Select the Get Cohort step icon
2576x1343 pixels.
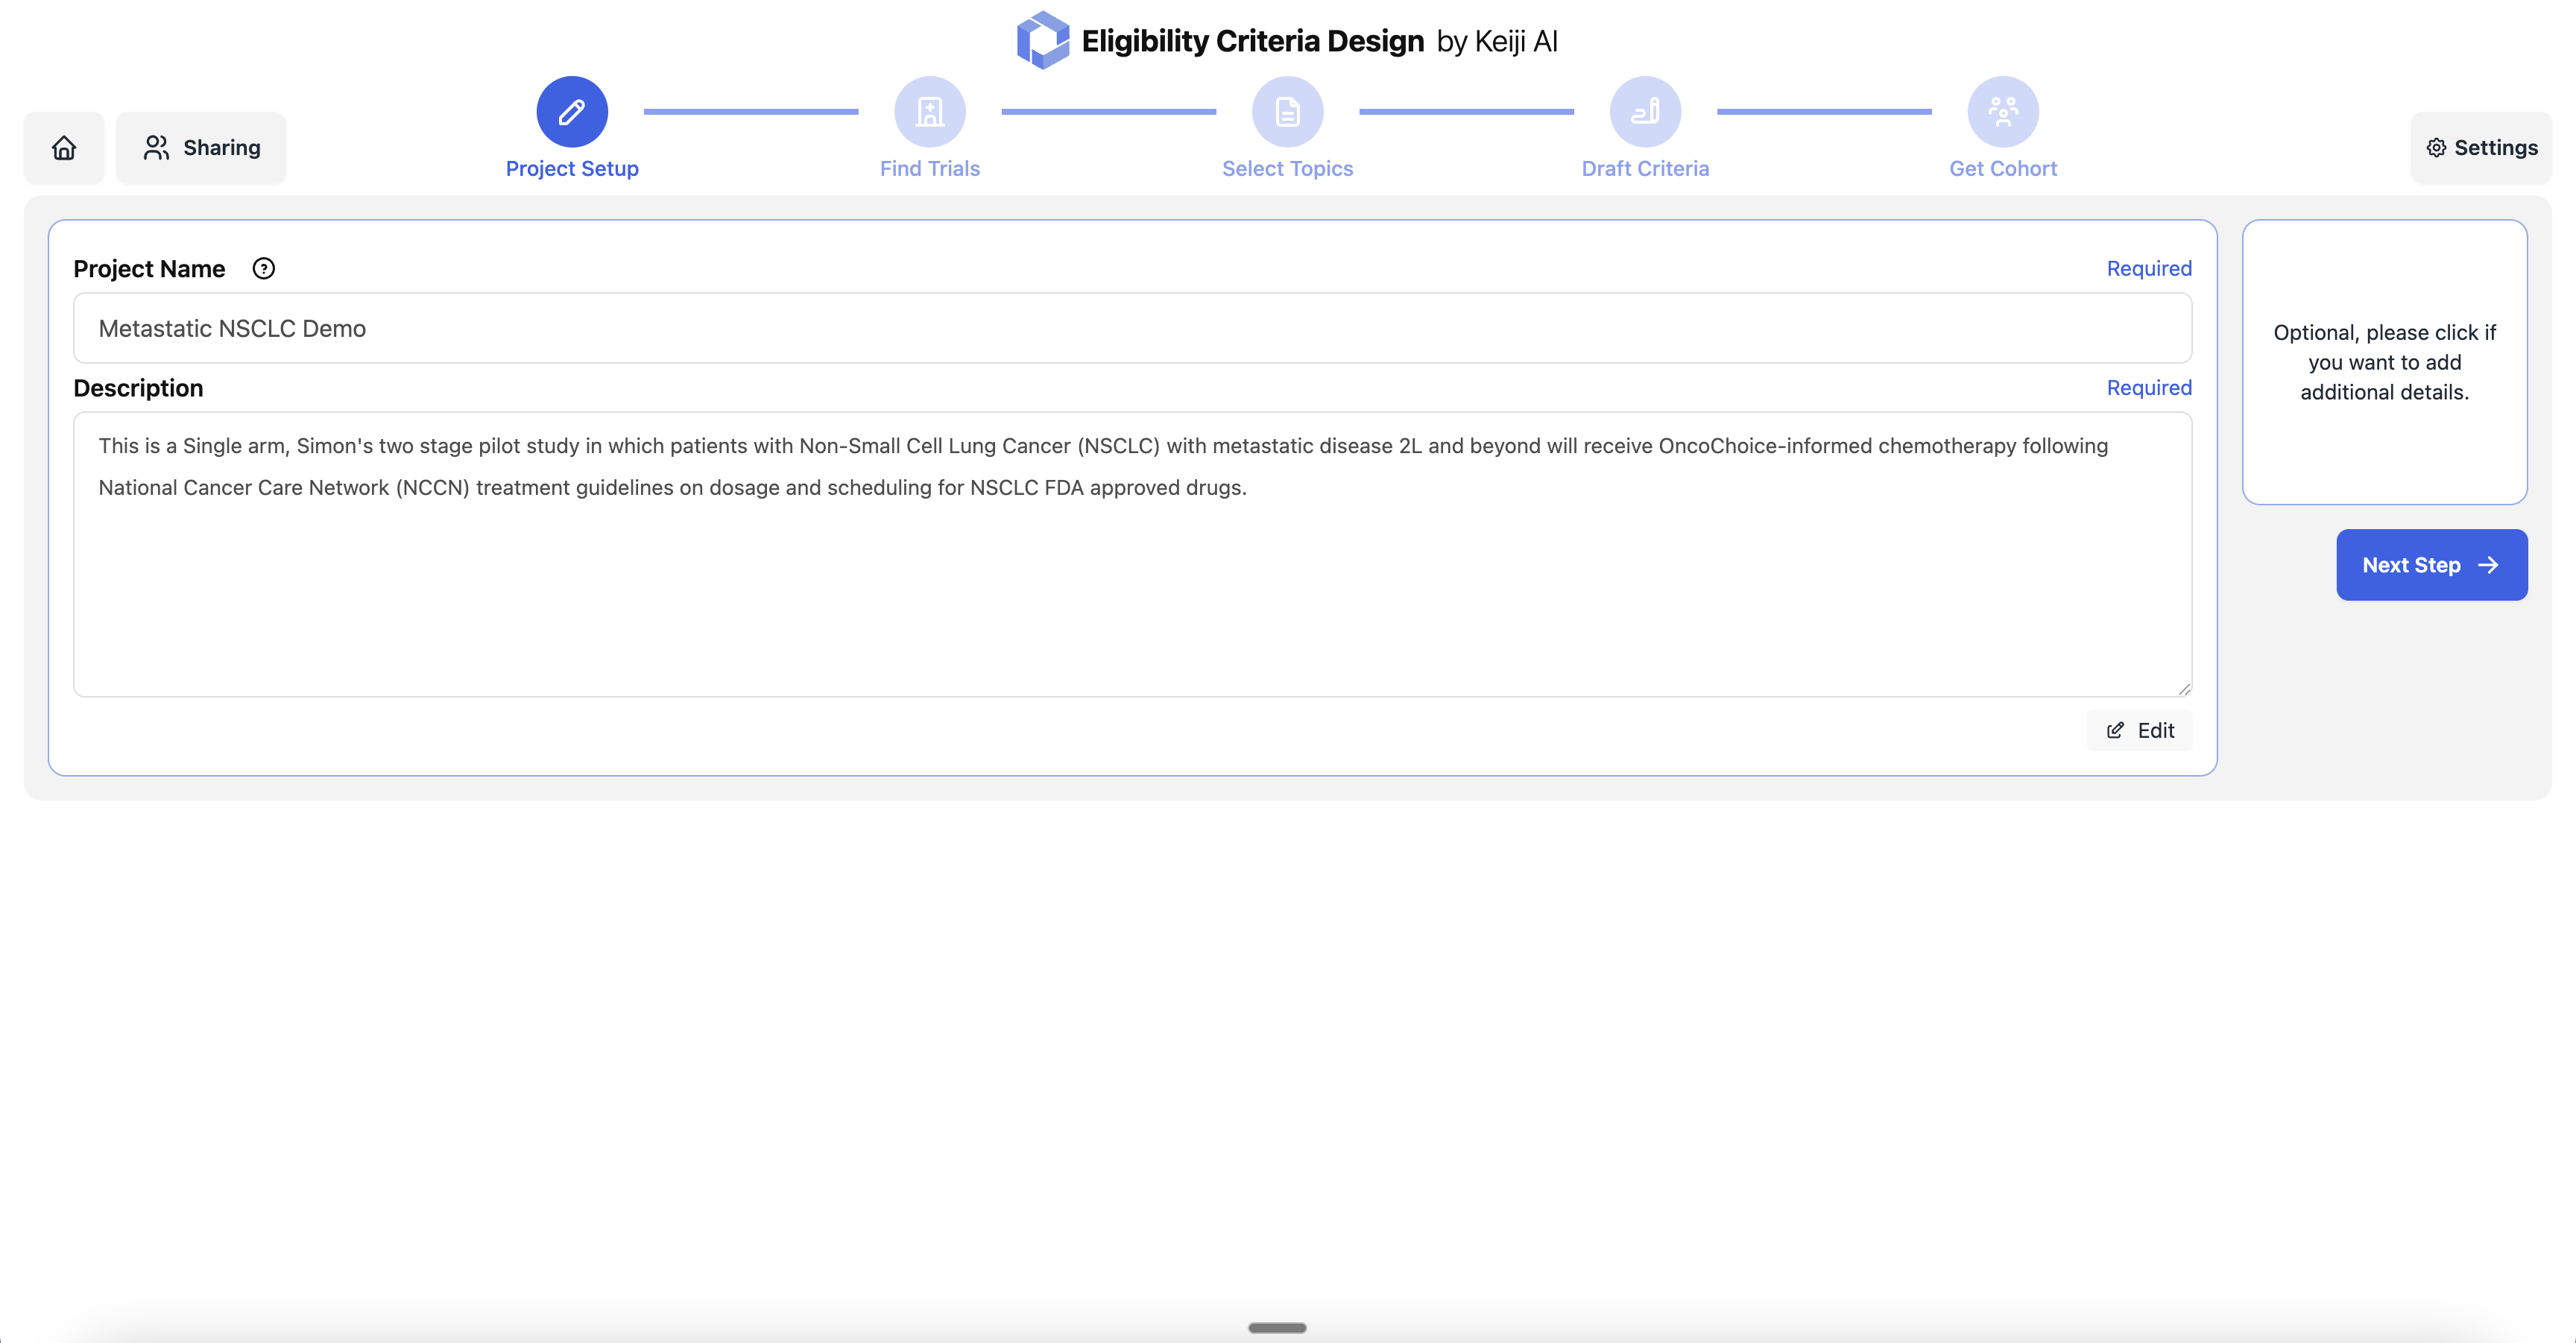pyautogui.click(x=2002, y=112)
